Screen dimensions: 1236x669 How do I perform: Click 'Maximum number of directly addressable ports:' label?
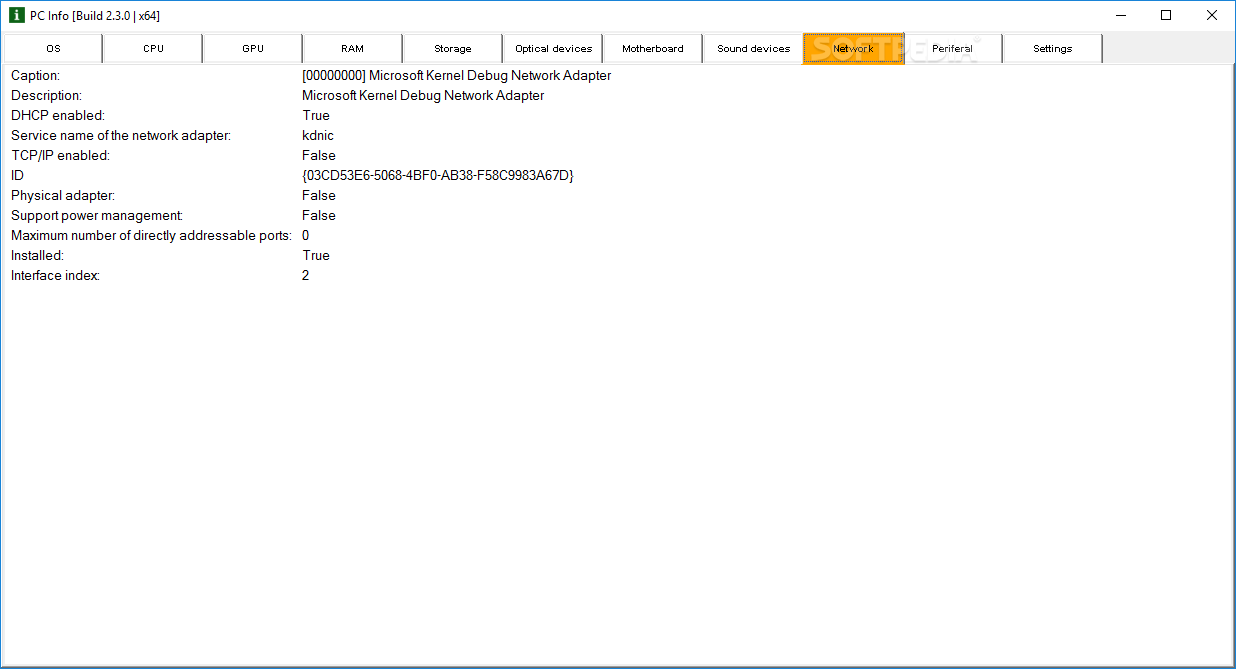(x=151, y=236)
